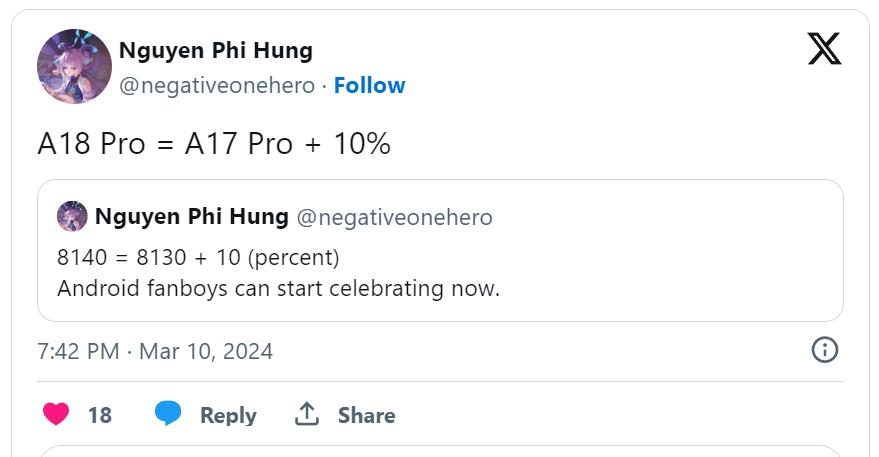Click the like count of 18
879x457 pixels.
pos(100,415)
